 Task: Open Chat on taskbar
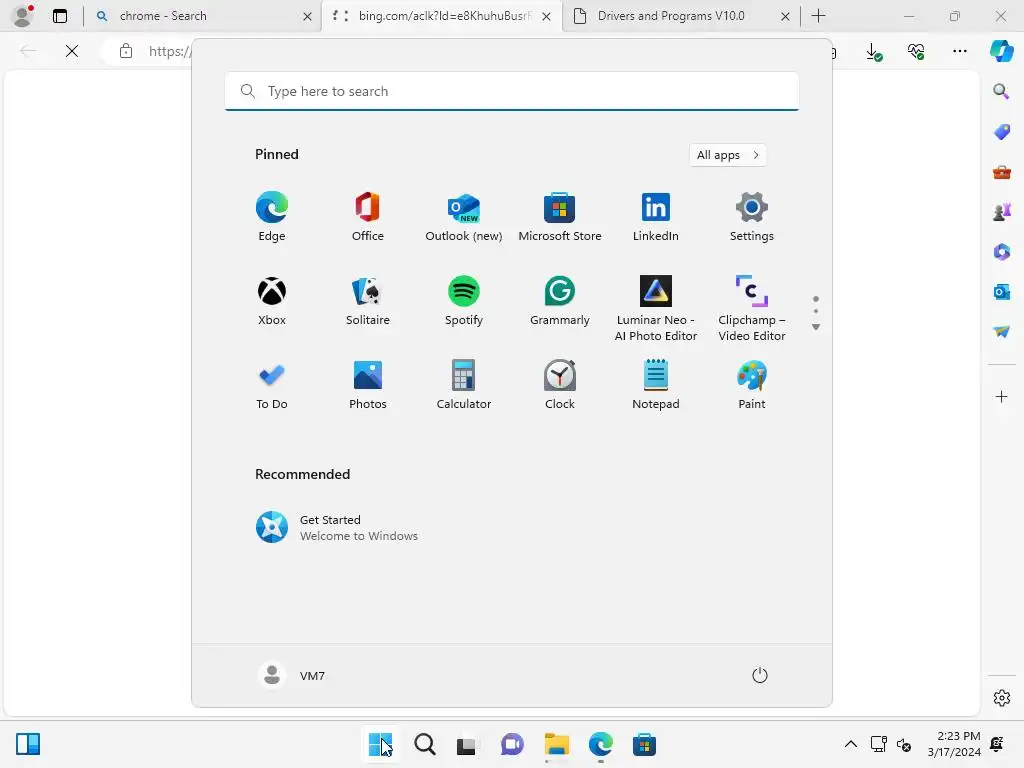(x=512, y=744)
